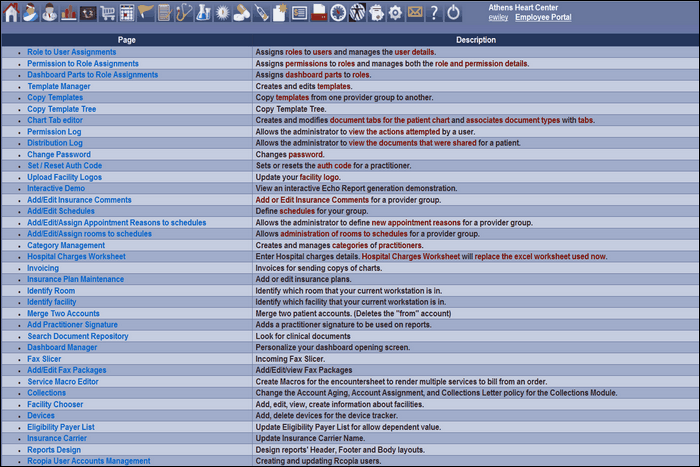The width and height of the screenshot is (700, 467).
Task: Open Copy Template Tree link
Action: point(62,109)
